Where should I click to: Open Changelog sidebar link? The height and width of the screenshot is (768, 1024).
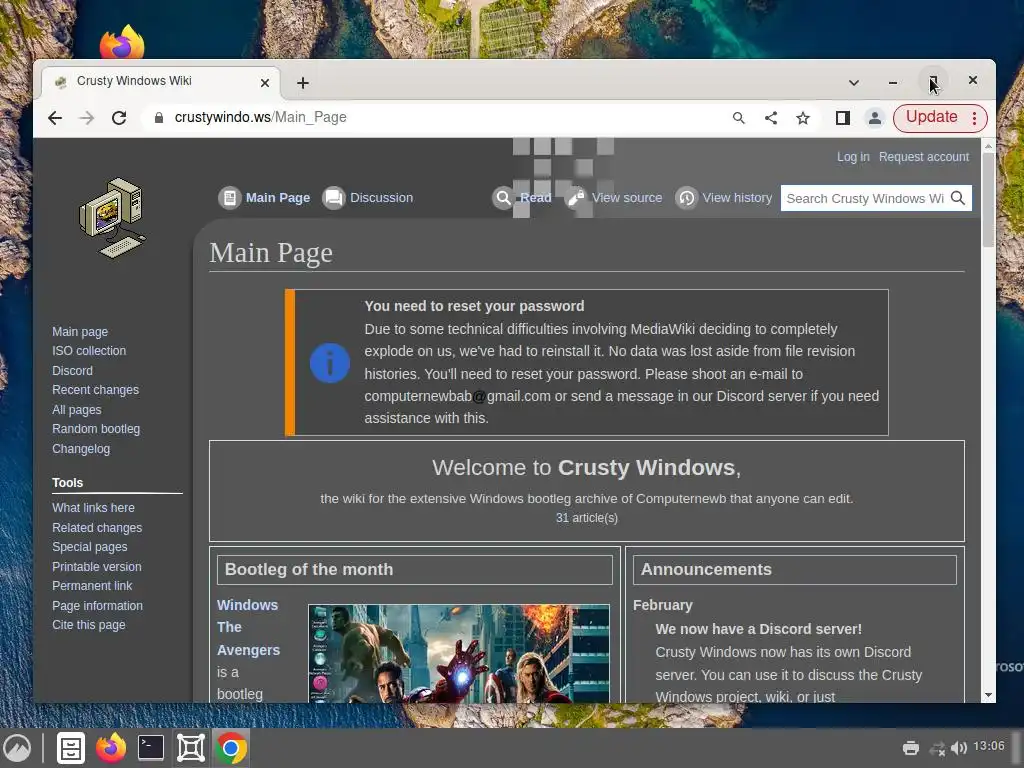[81, 449]
